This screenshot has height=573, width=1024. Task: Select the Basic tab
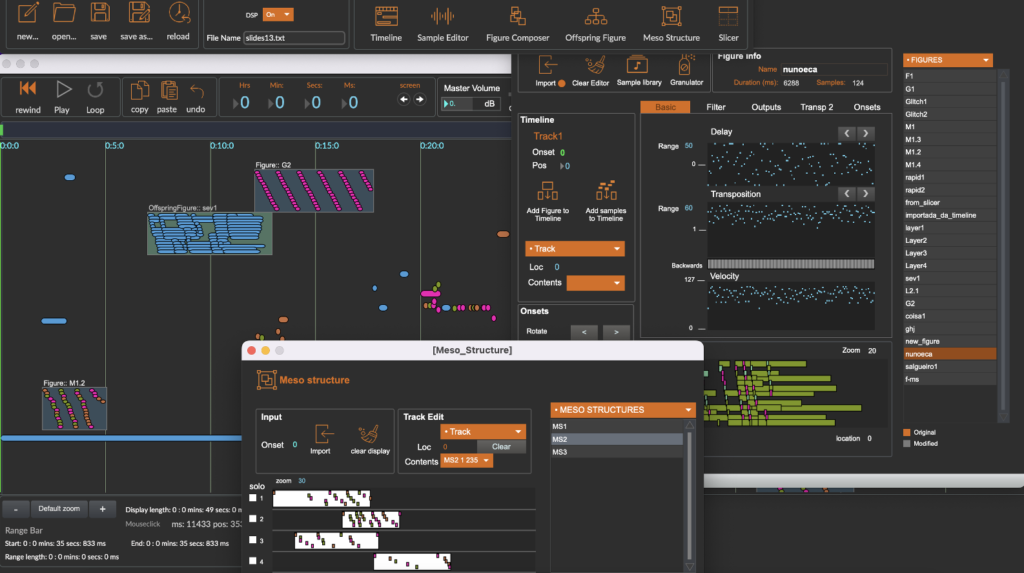click(x=665, y=107)
